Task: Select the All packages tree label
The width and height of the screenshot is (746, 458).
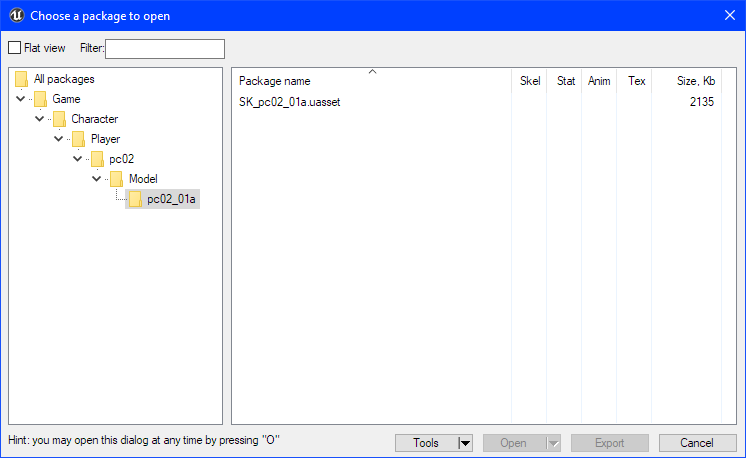Action: 64,79
